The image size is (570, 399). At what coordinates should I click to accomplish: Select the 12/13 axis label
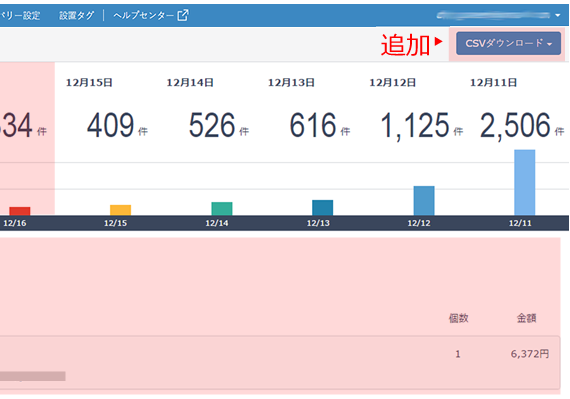318,223
